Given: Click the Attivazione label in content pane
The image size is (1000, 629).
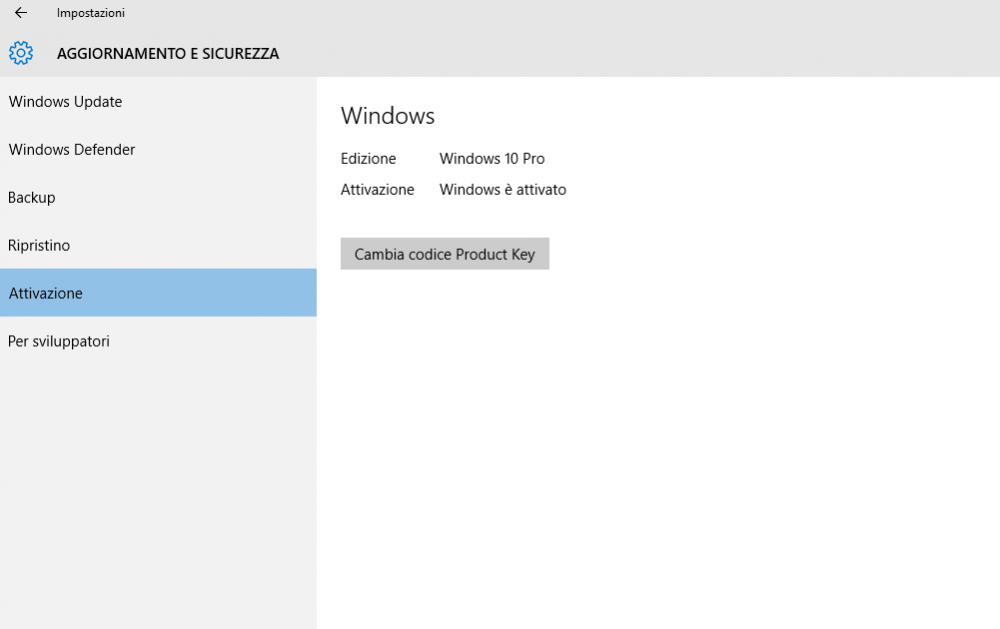Looking at the screenshot, I should point(377,189).
